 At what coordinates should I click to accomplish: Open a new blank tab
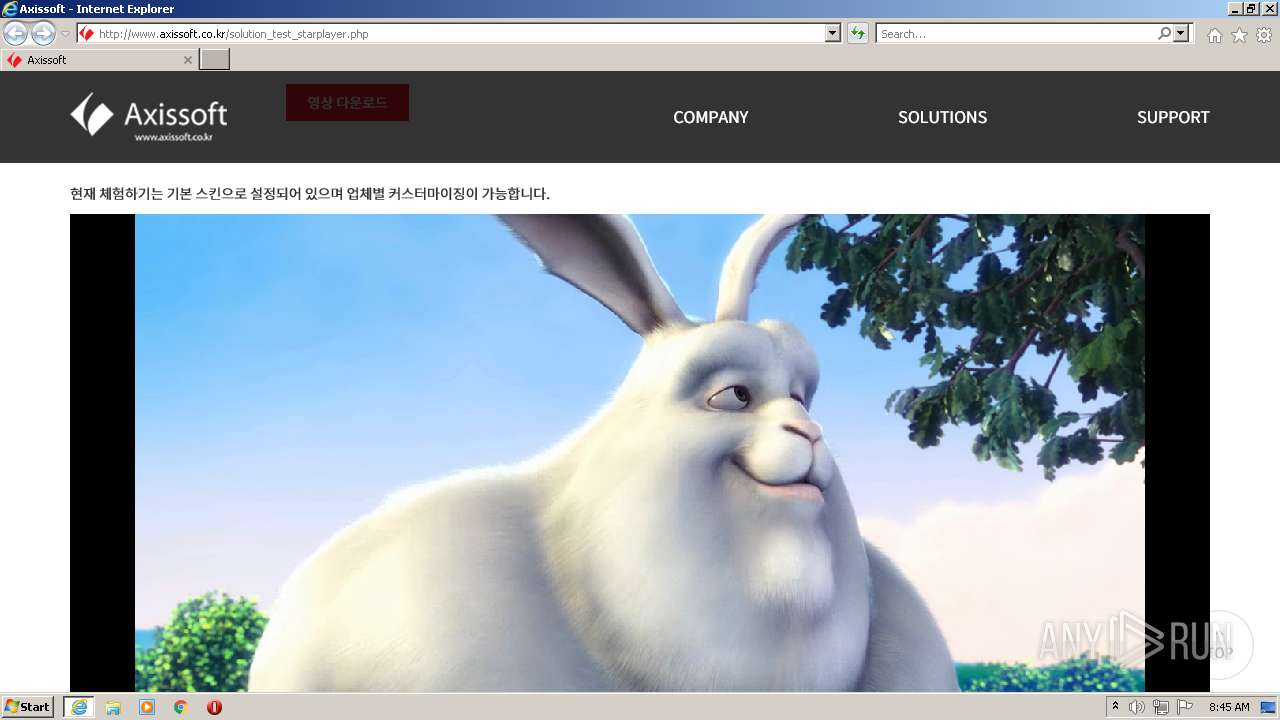pyautogui.click(x=215, y=59)
